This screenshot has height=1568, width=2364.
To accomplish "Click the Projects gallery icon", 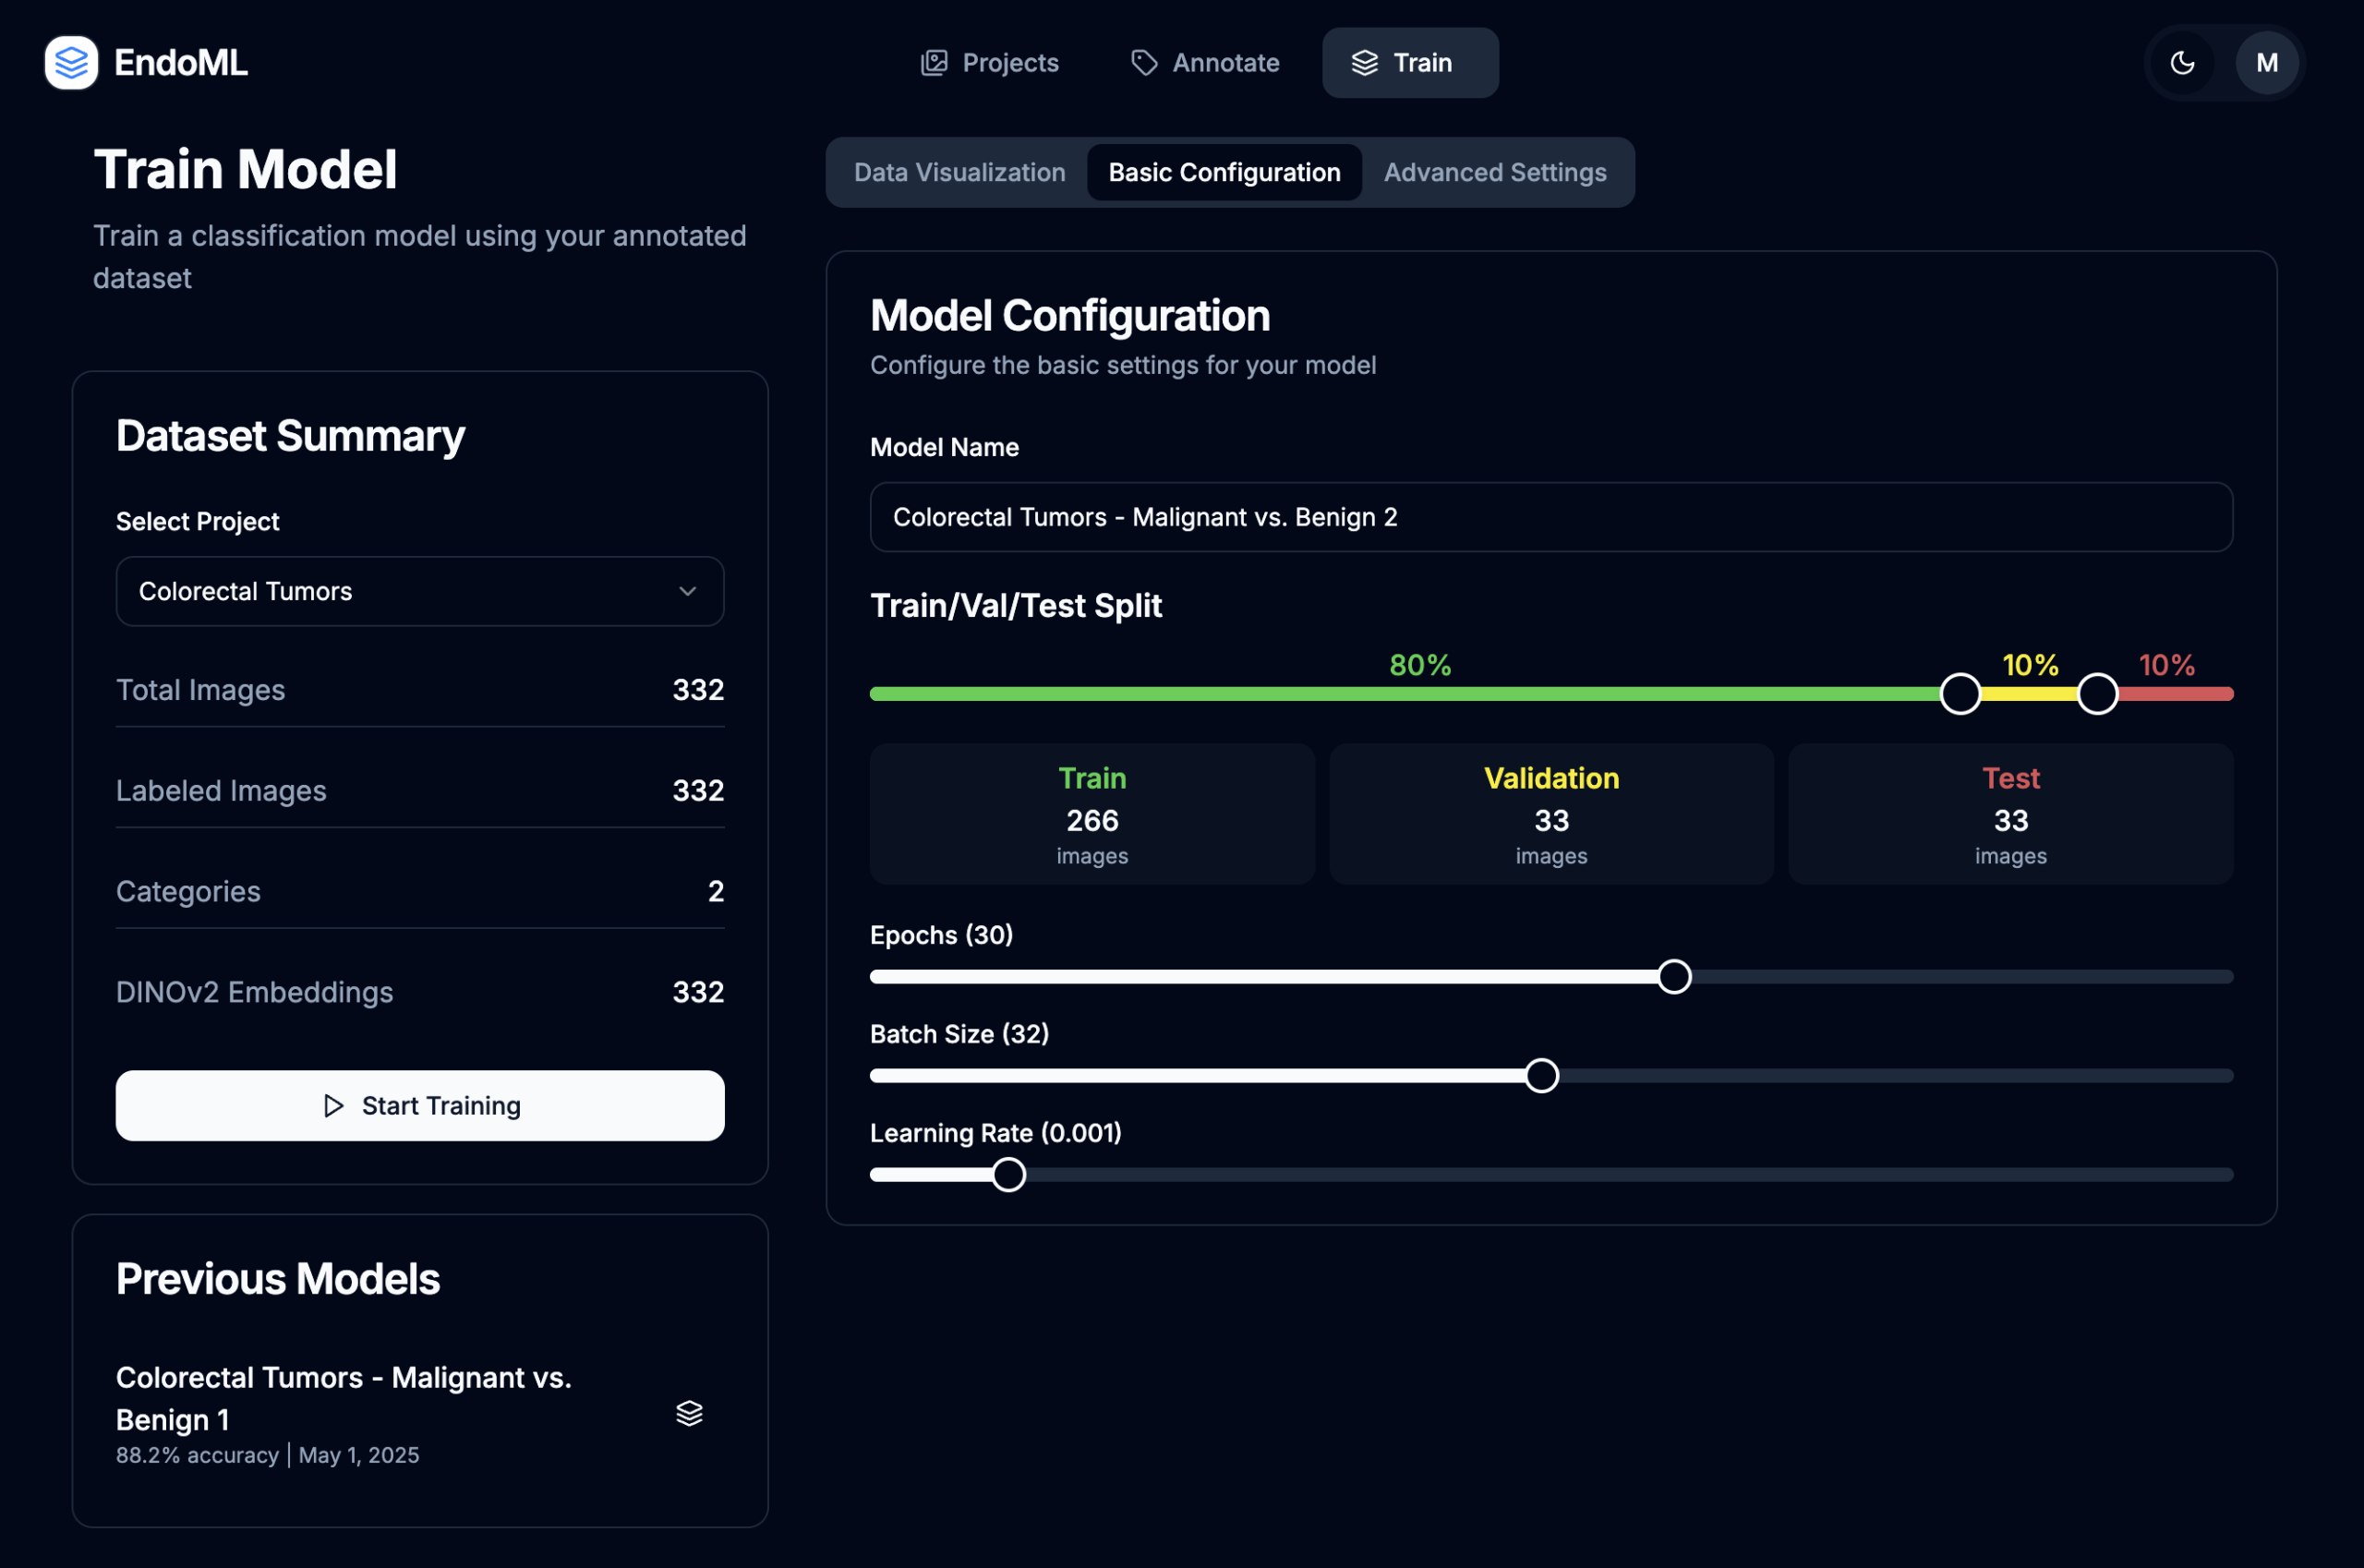I will [x=933, y=63].
